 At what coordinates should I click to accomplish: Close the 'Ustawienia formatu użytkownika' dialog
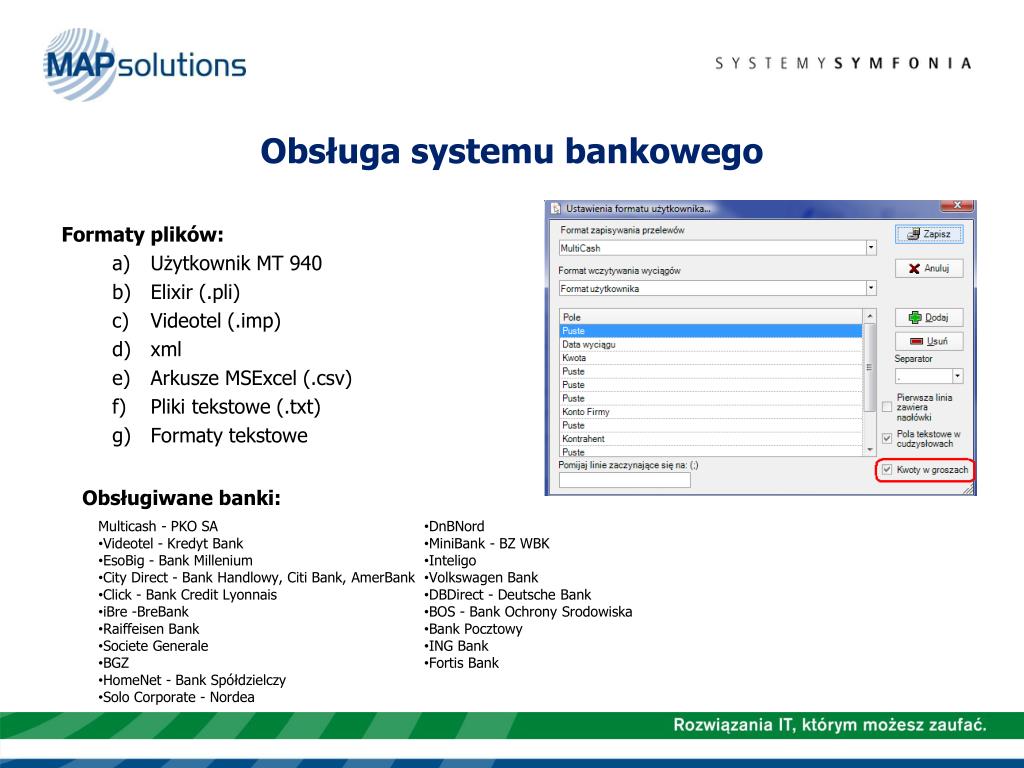pyautogui.click(x=957, y=206)
